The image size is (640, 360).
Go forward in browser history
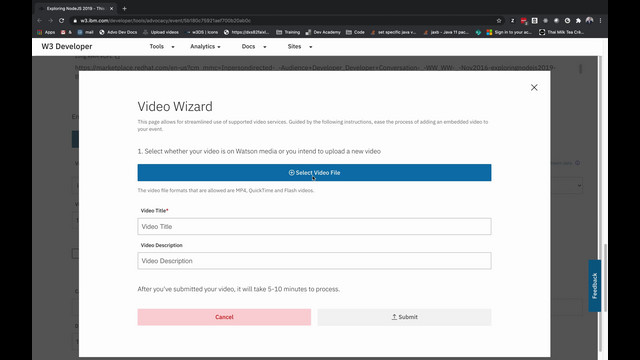50,20
